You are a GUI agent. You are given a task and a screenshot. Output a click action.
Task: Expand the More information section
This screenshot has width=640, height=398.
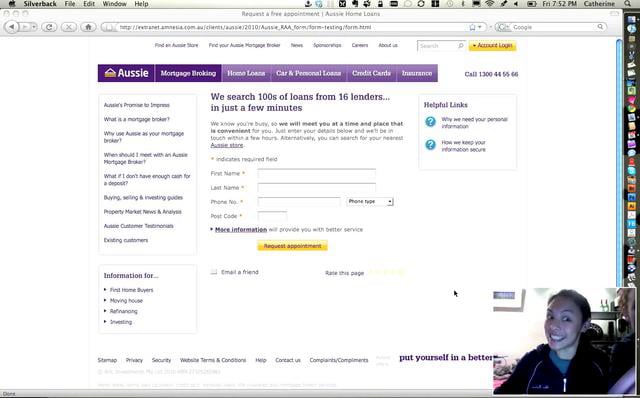[x=240, y=229]
